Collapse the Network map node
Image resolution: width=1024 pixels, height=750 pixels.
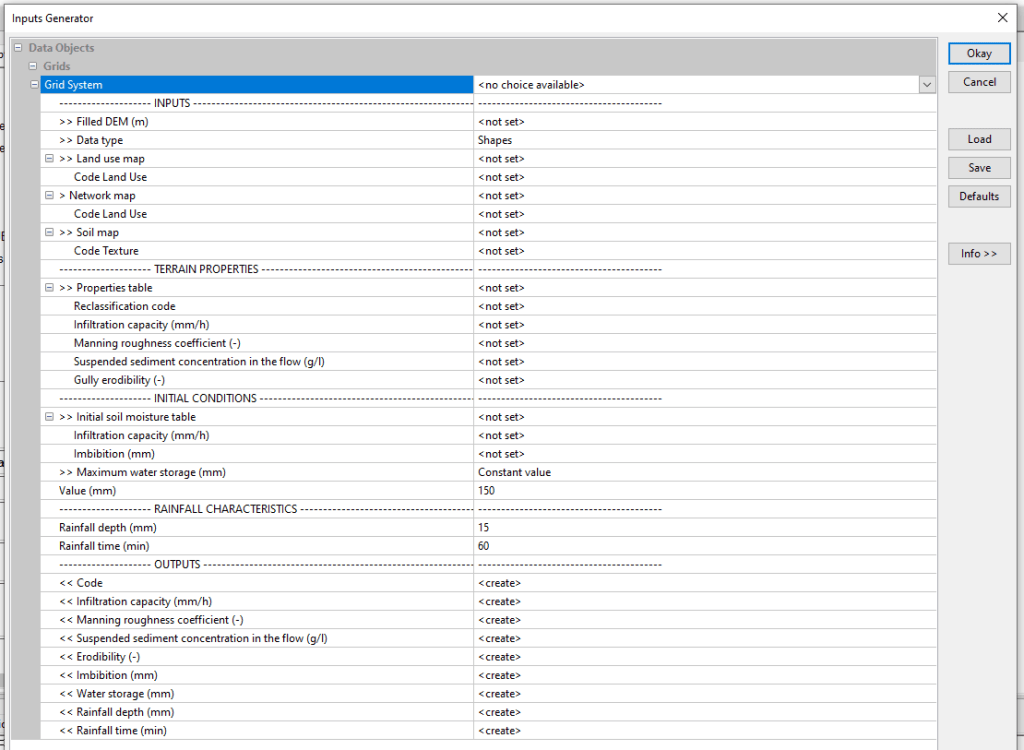point(49,196)
